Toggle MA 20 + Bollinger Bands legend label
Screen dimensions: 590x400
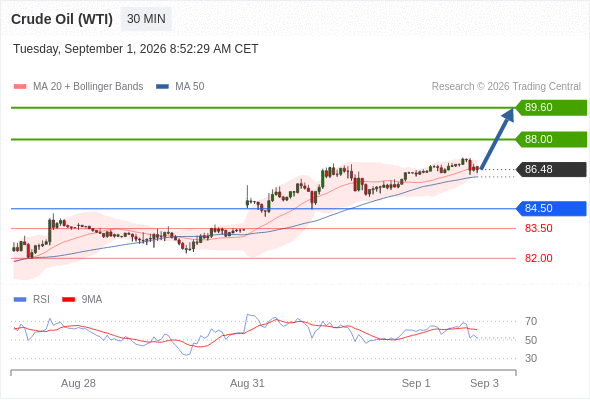click(x=88, y=87)
